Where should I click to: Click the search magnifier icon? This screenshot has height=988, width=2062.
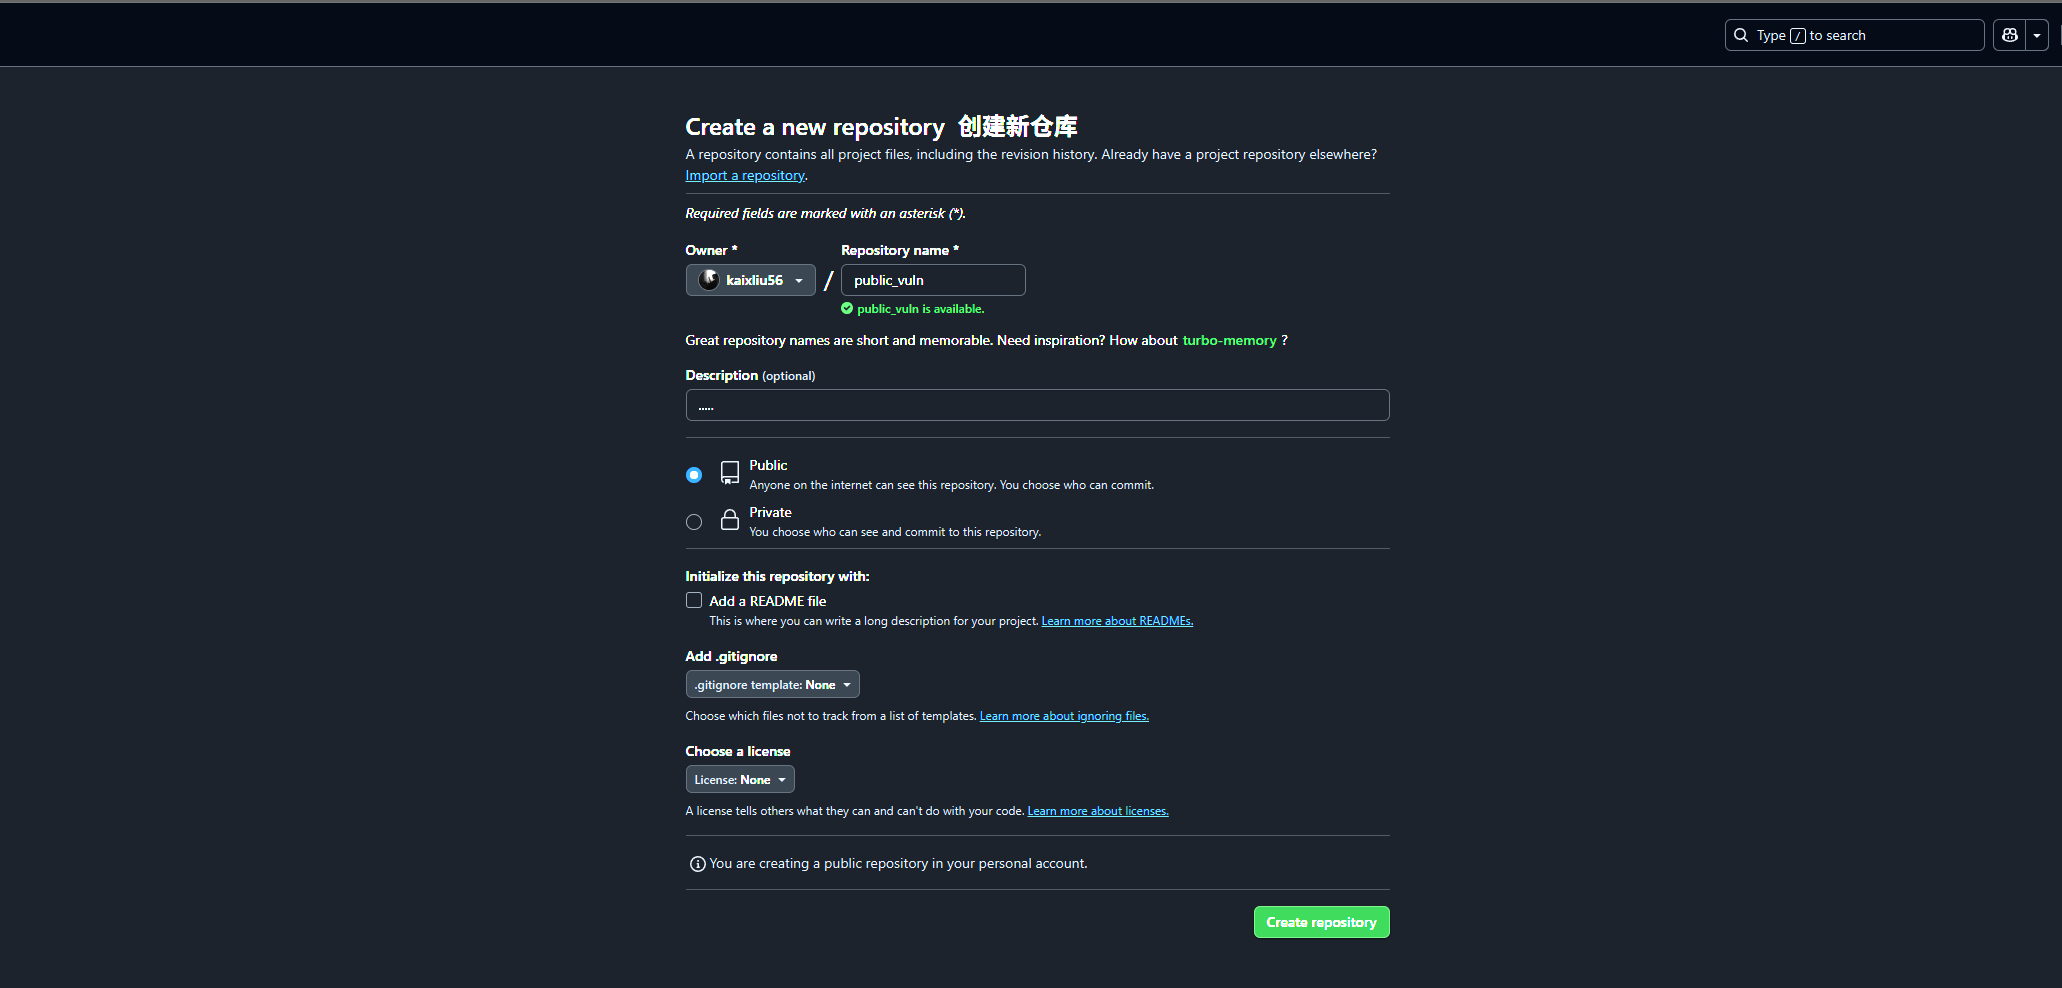1741,35
